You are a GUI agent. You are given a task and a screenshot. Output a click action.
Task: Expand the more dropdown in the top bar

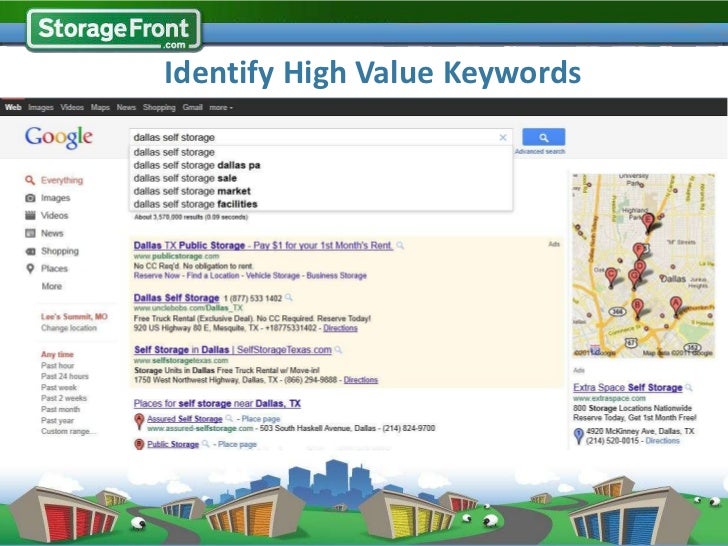point(221,107)
